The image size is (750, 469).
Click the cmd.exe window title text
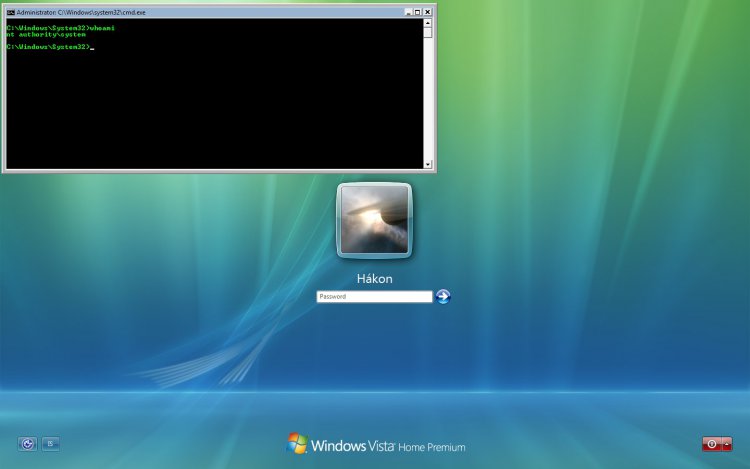(81, 12)
